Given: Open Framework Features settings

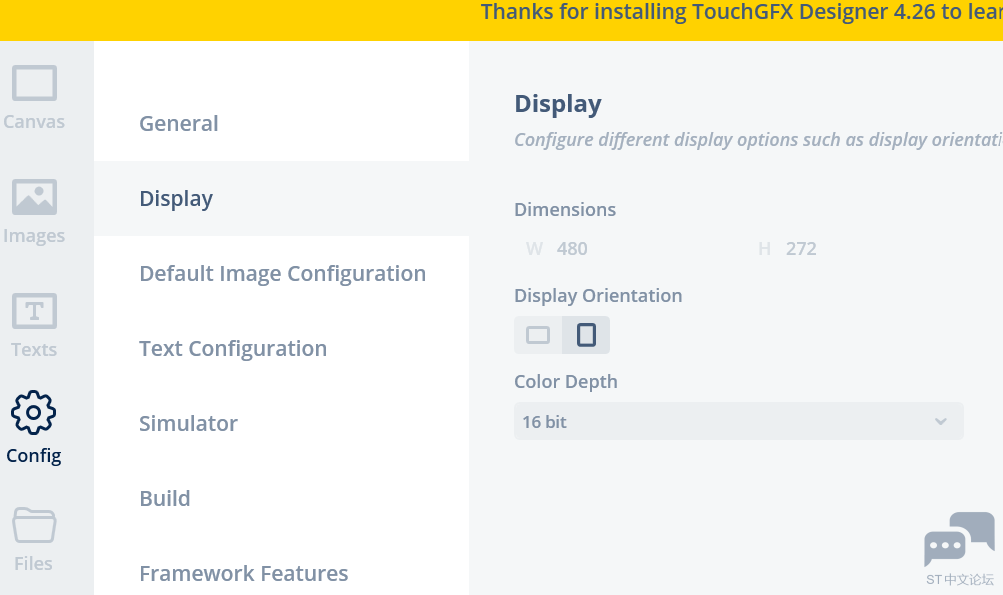Looking at the screenshot, I should [x=281, y=573].
